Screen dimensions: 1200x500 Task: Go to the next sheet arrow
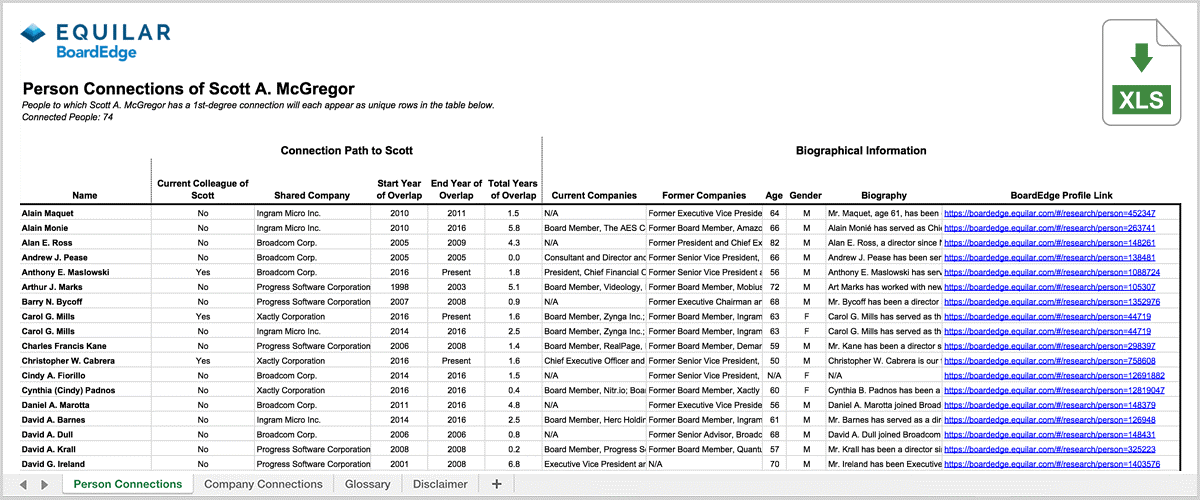(44, 484)
